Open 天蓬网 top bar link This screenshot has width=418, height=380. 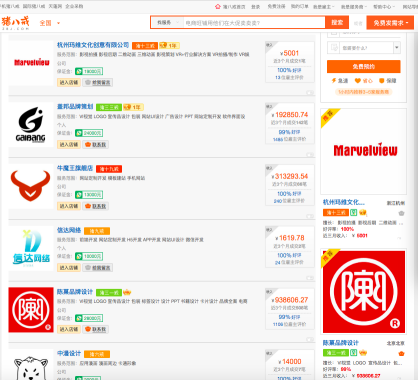click(55, 6)
